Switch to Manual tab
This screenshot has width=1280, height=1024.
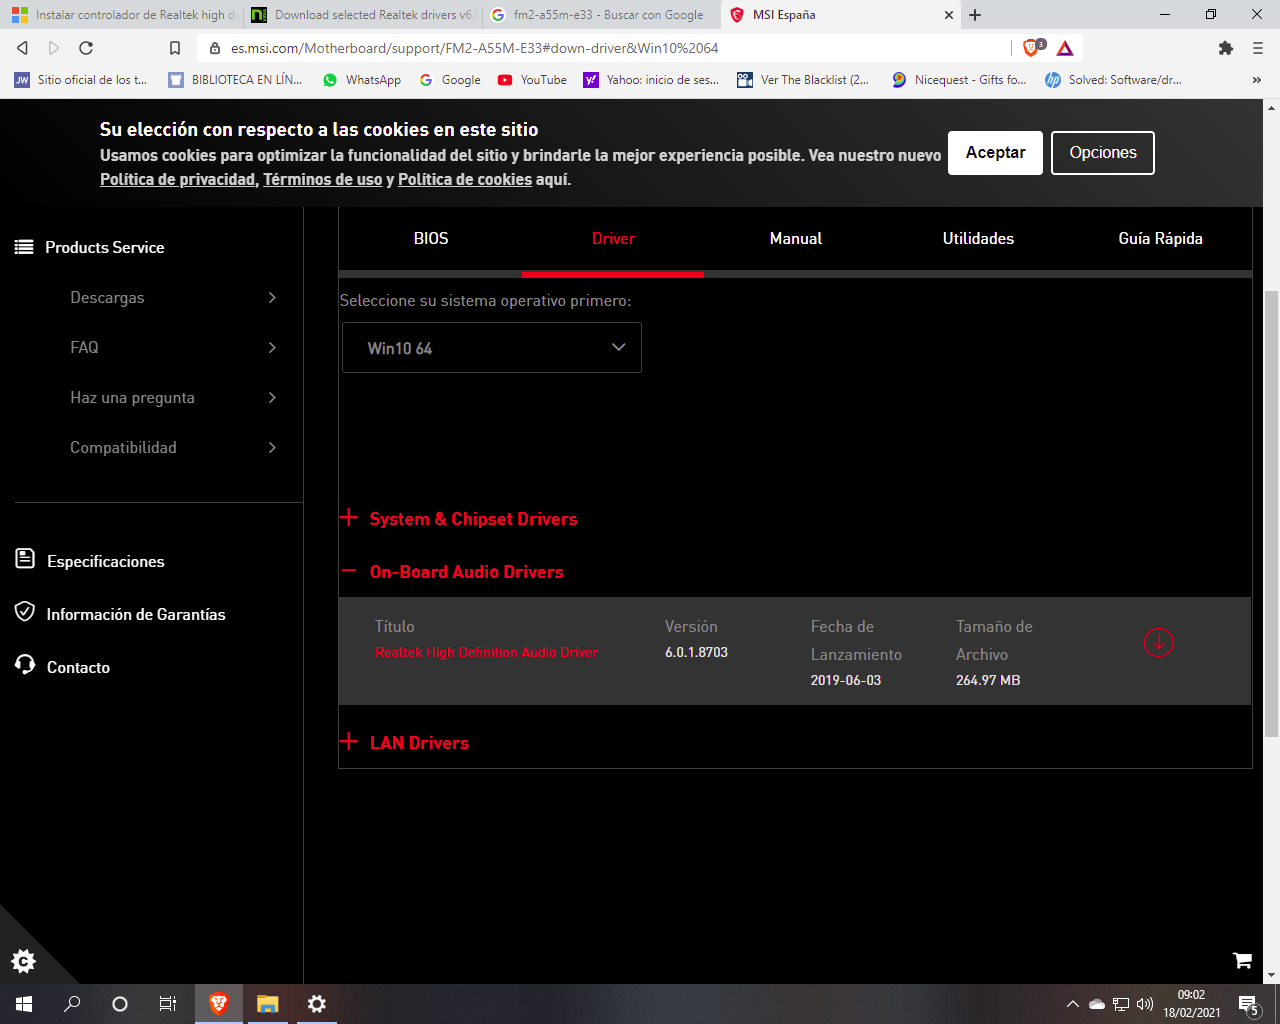click(796, 239)
